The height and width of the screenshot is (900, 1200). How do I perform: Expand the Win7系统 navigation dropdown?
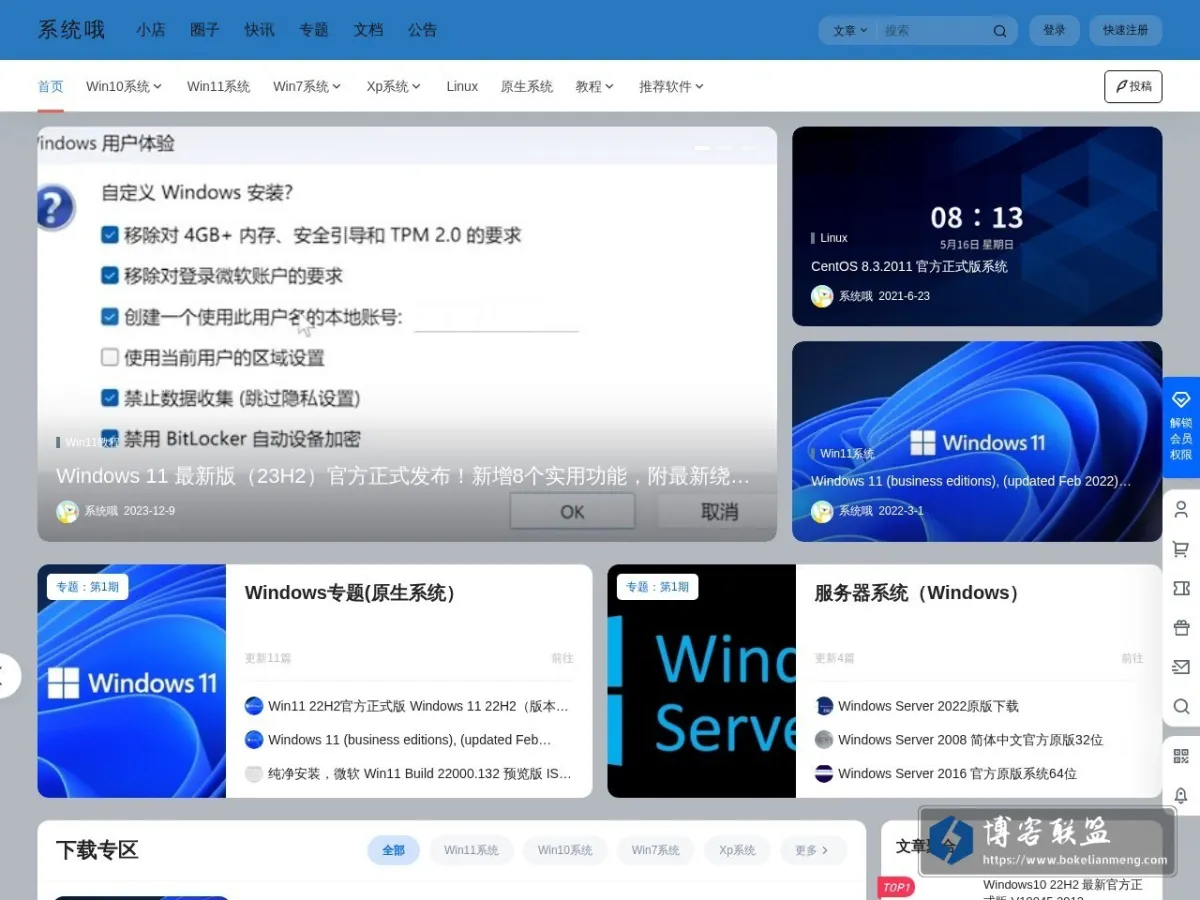point(307,87)
